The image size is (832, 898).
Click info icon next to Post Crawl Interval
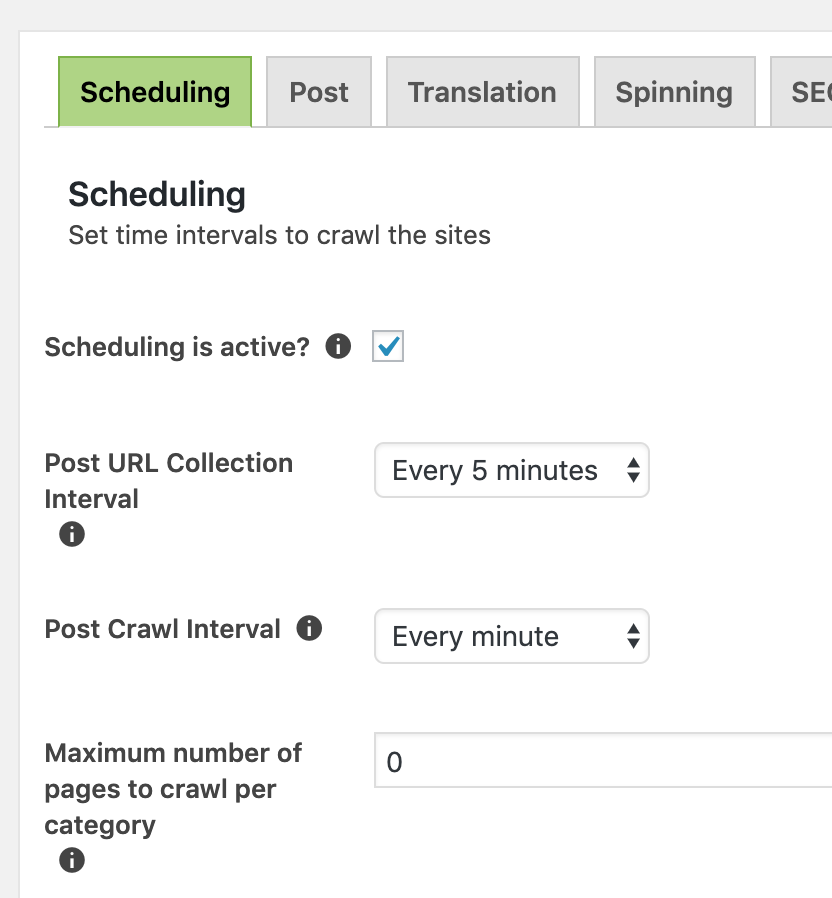309,628
